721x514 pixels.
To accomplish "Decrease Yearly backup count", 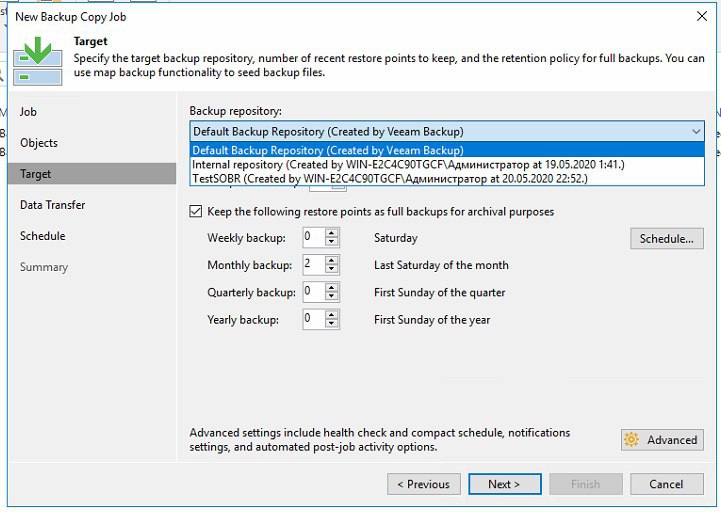I will point(332,324).
